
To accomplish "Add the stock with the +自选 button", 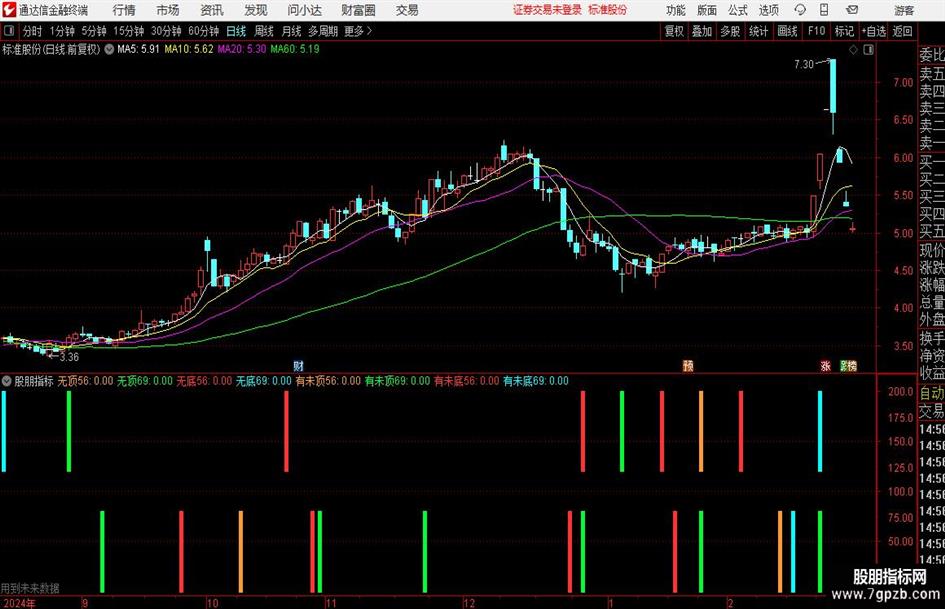I will pos(874,31).
